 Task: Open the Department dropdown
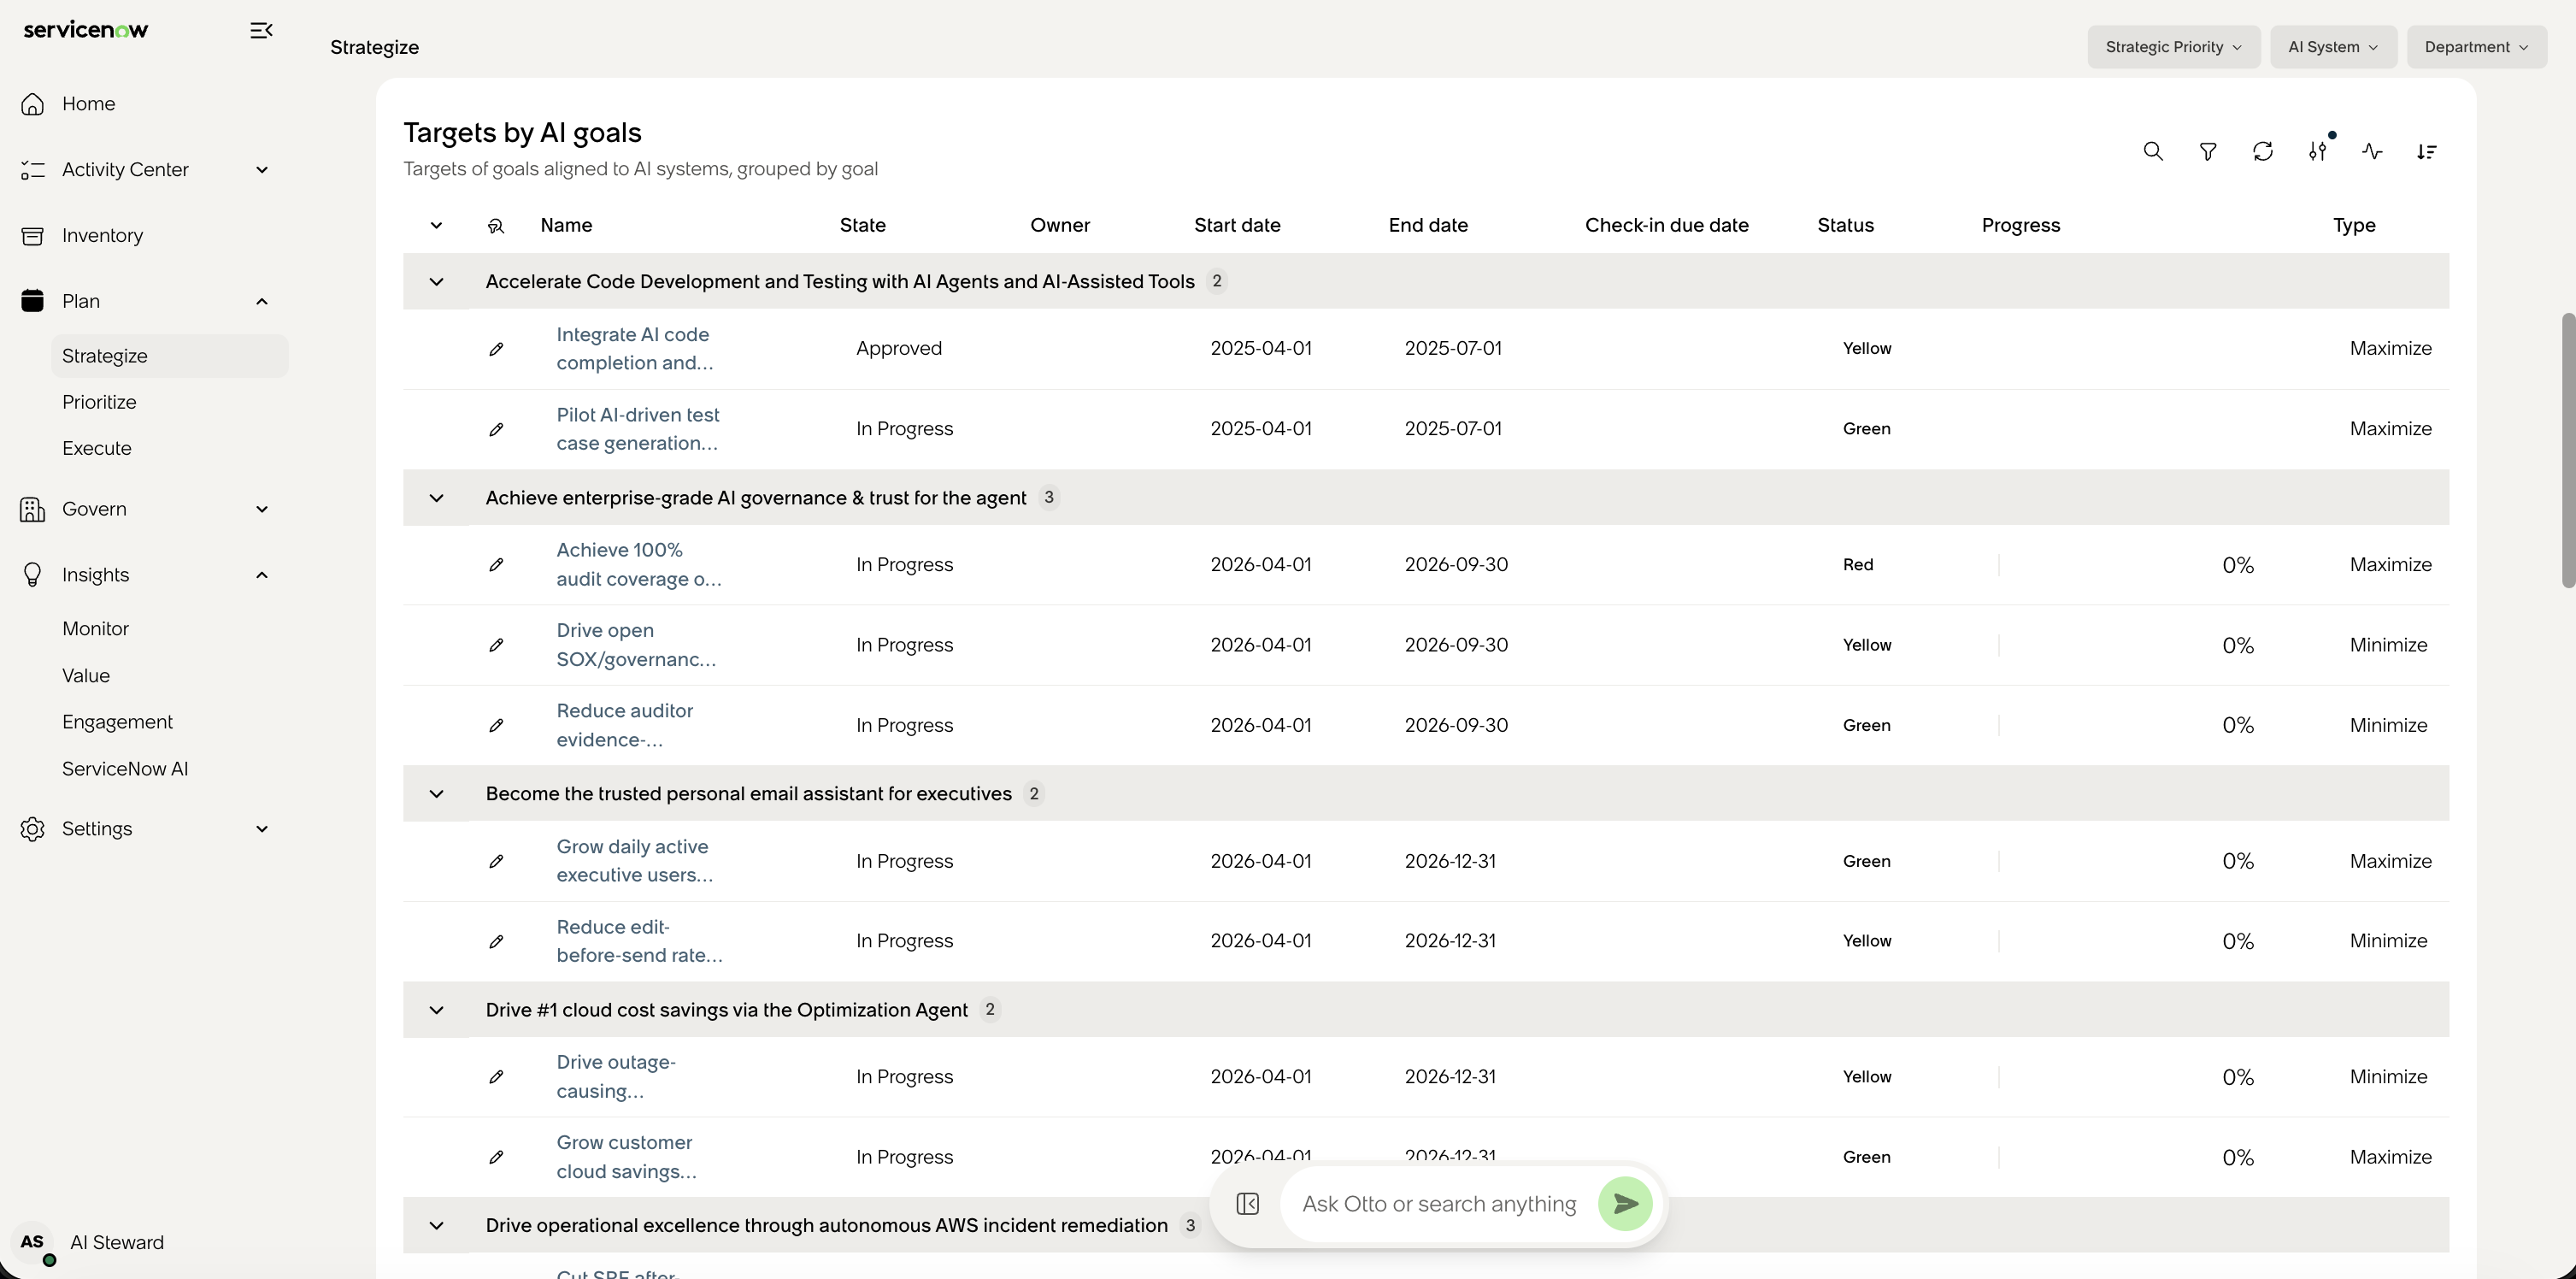2476,47
